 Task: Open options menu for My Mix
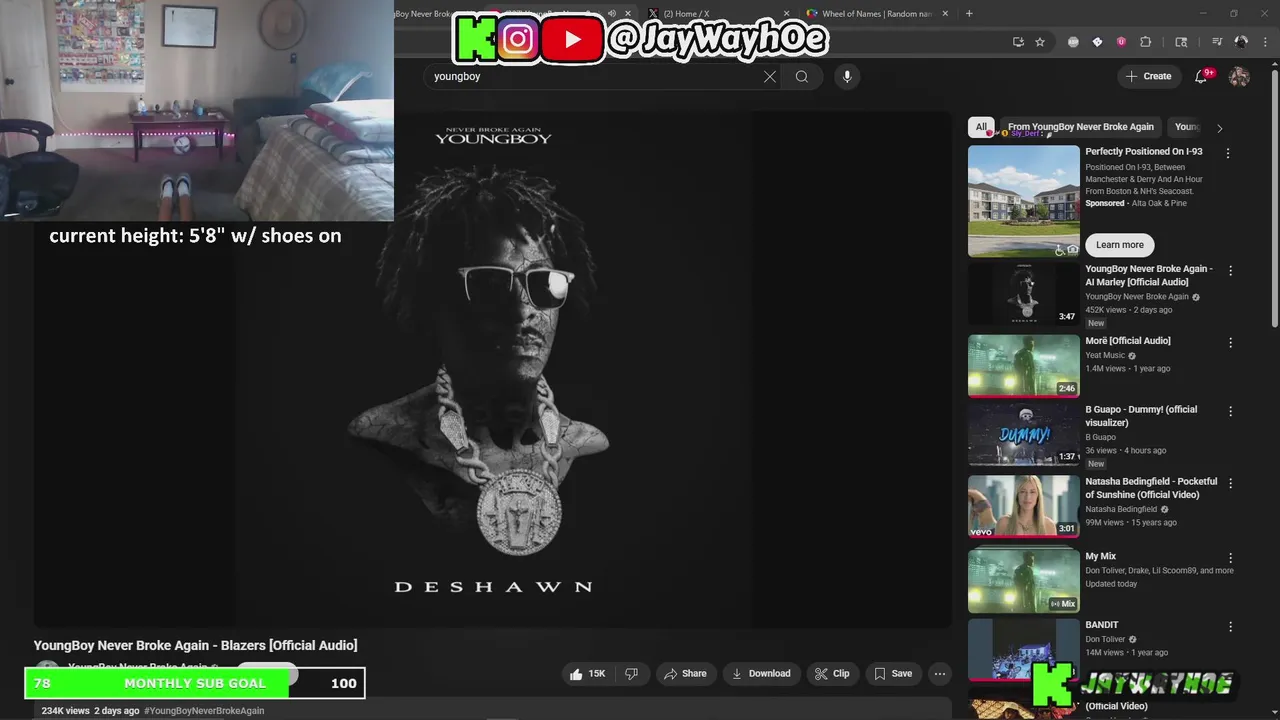point(1231,558)
